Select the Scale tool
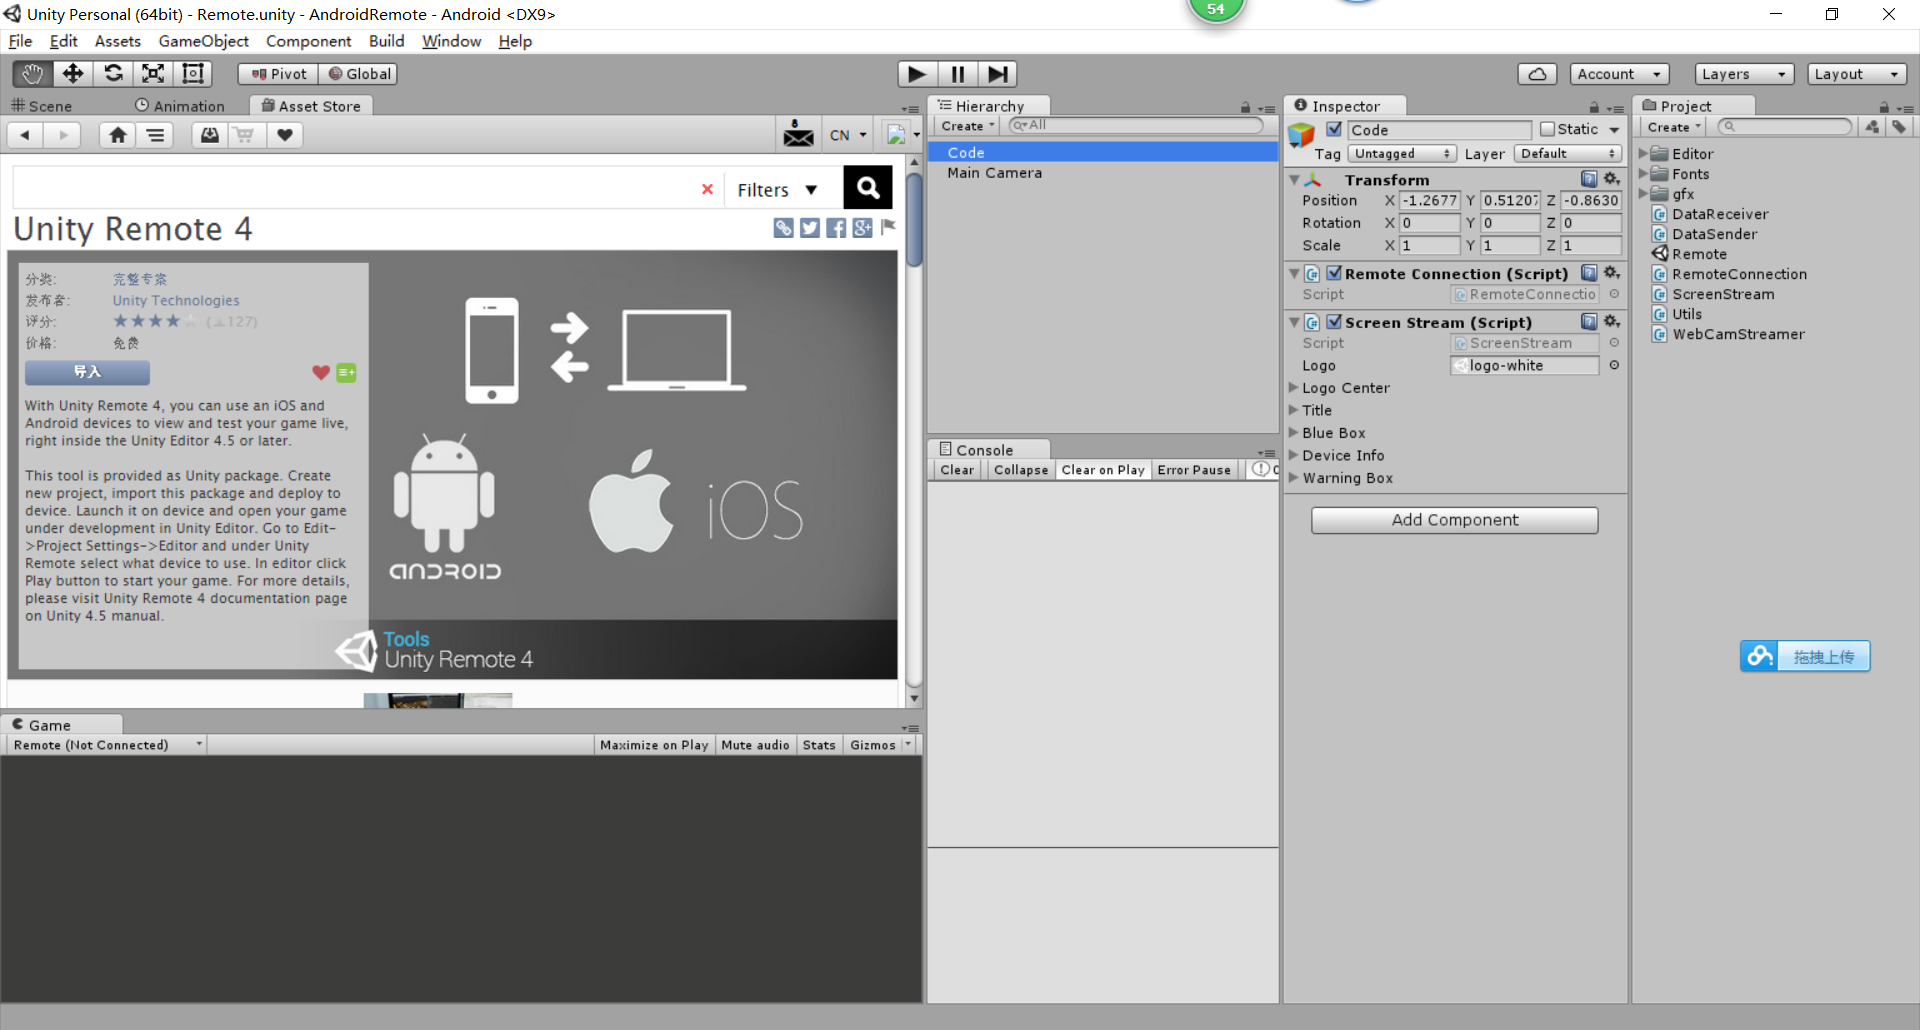This screenshot has width=1920, height=1030. [153, 74]
